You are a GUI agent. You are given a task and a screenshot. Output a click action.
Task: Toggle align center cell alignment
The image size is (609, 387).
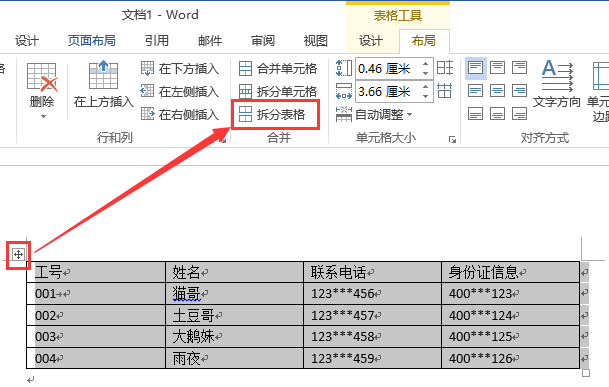click(x=498, y=91)
